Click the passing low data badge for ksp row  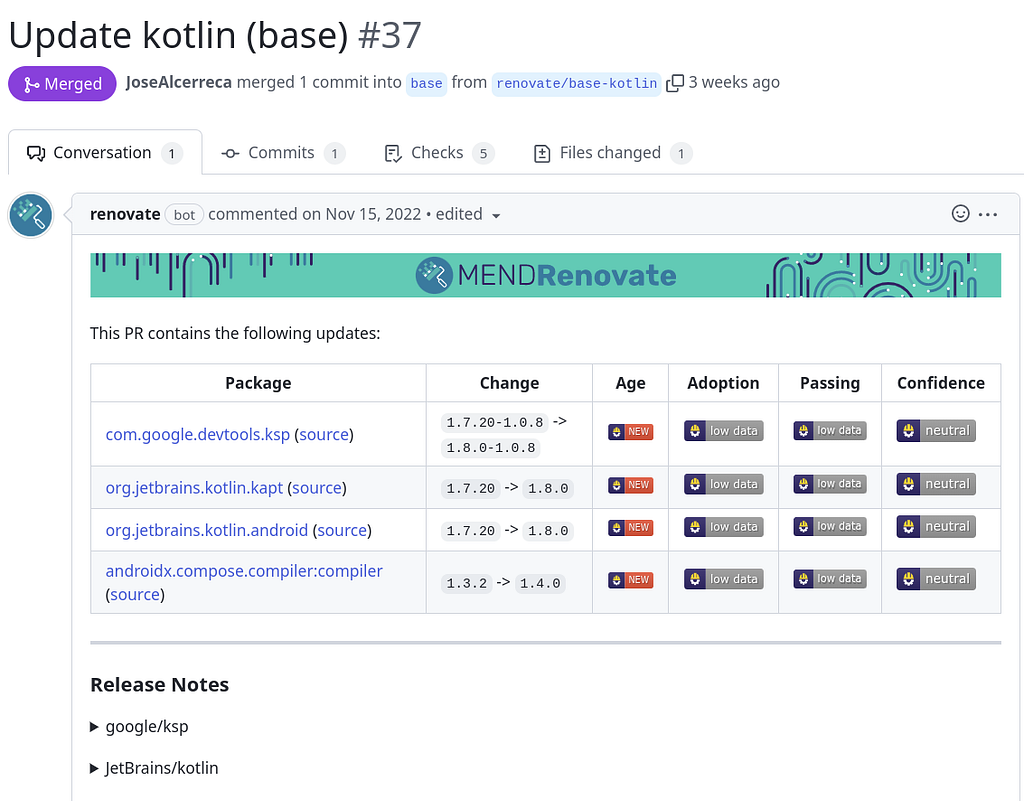830,430
